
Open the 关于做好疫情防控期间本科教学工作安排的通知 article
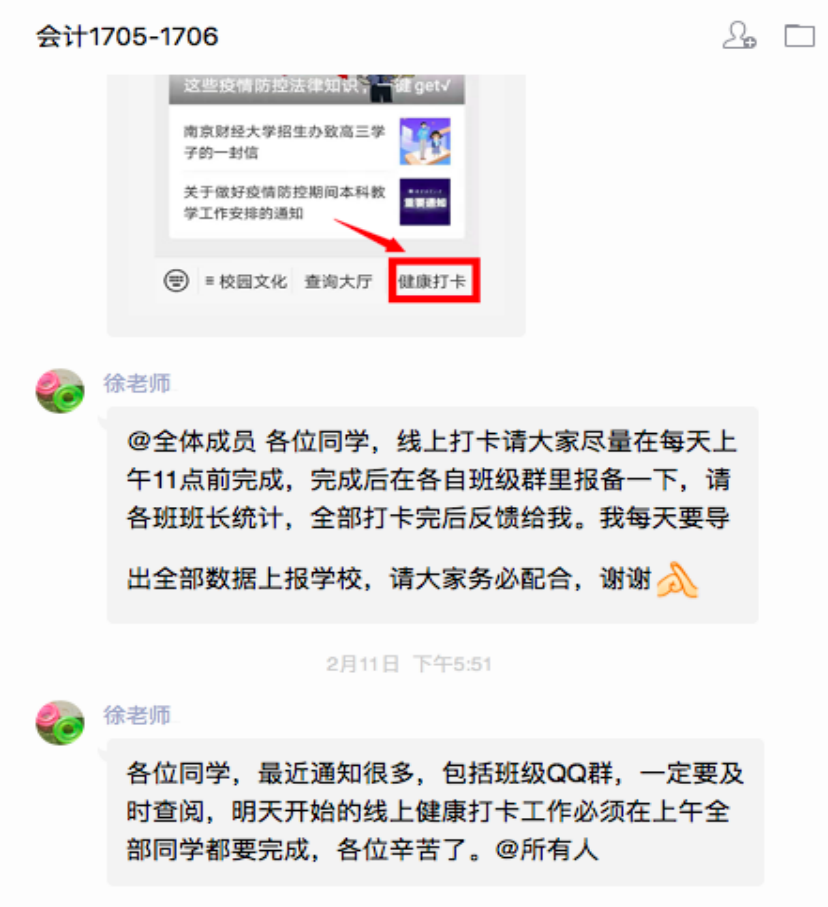coord(284,202)
